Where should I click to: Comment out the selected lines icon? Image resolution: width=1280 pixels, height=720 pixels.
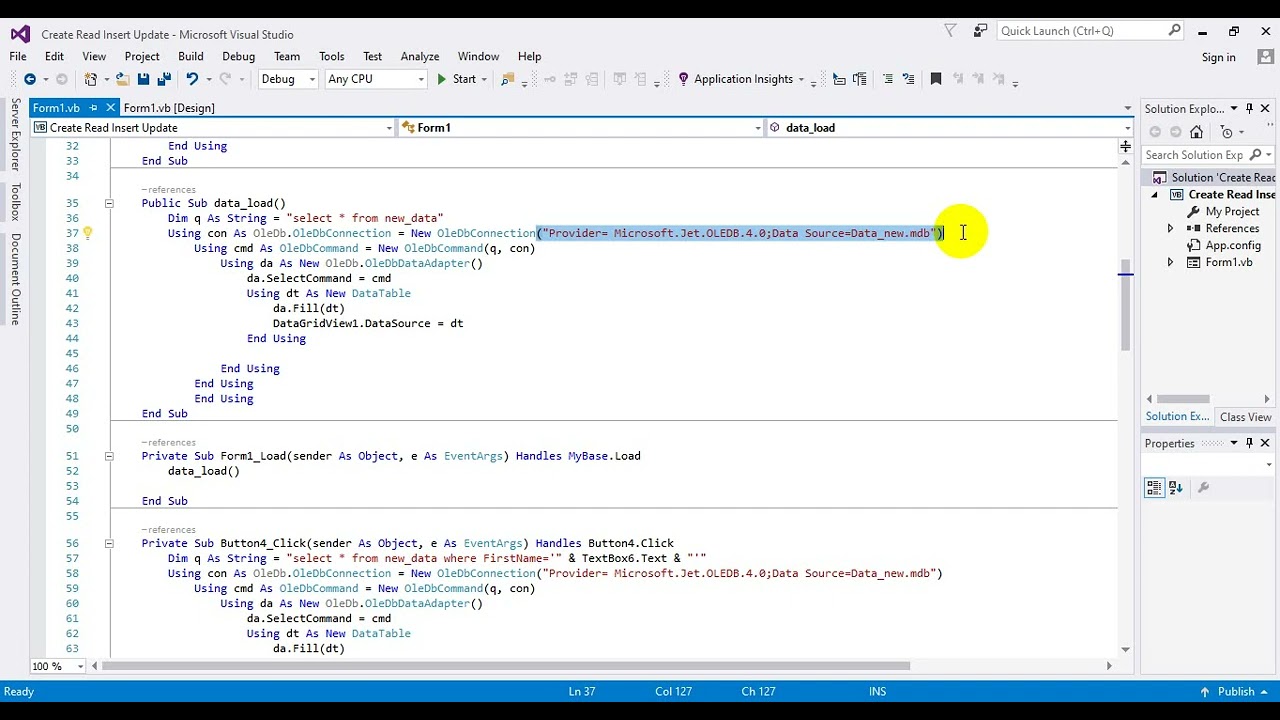pyautogui.click(x=887, y=79)
